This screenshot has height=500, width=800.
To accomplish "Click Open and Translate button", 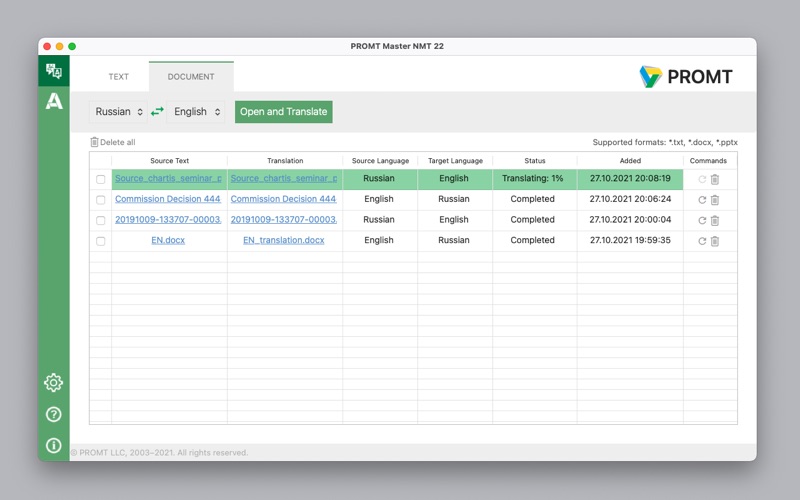I will point(284,112).
